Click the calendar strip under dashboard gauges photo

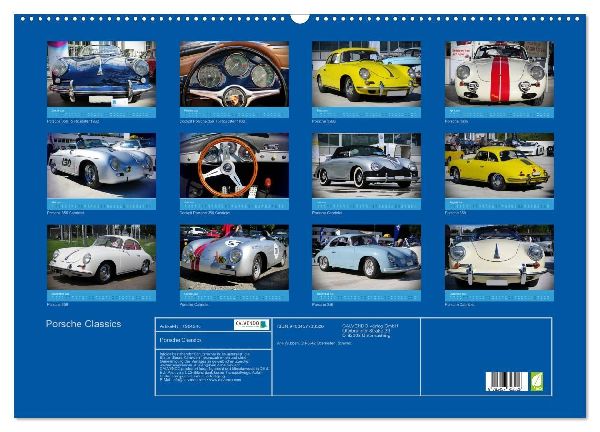(x=234, y=112)
